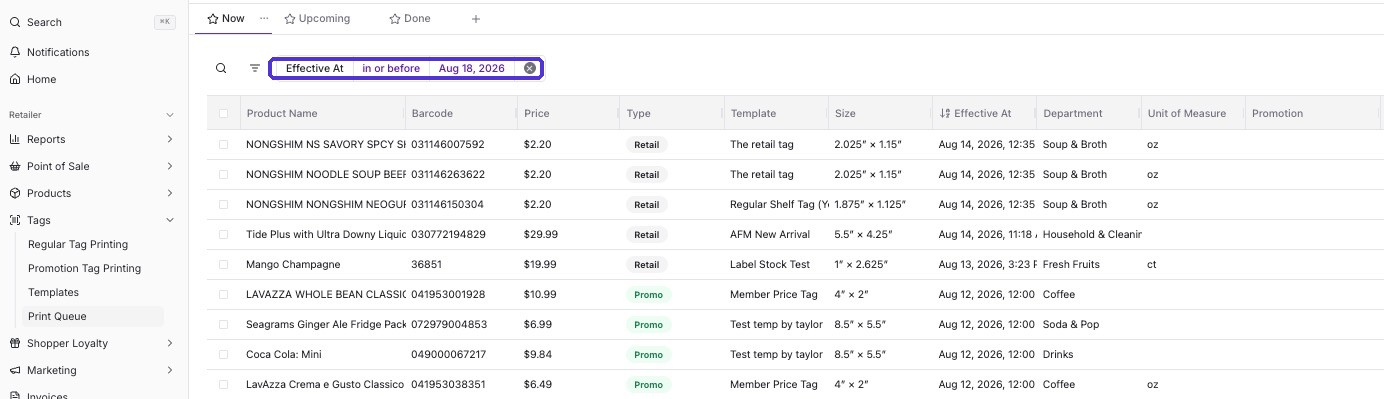The width and height of the screenshot is (1384, 399).
Task: Remove the Effective At filter
Action: [530, 68]
